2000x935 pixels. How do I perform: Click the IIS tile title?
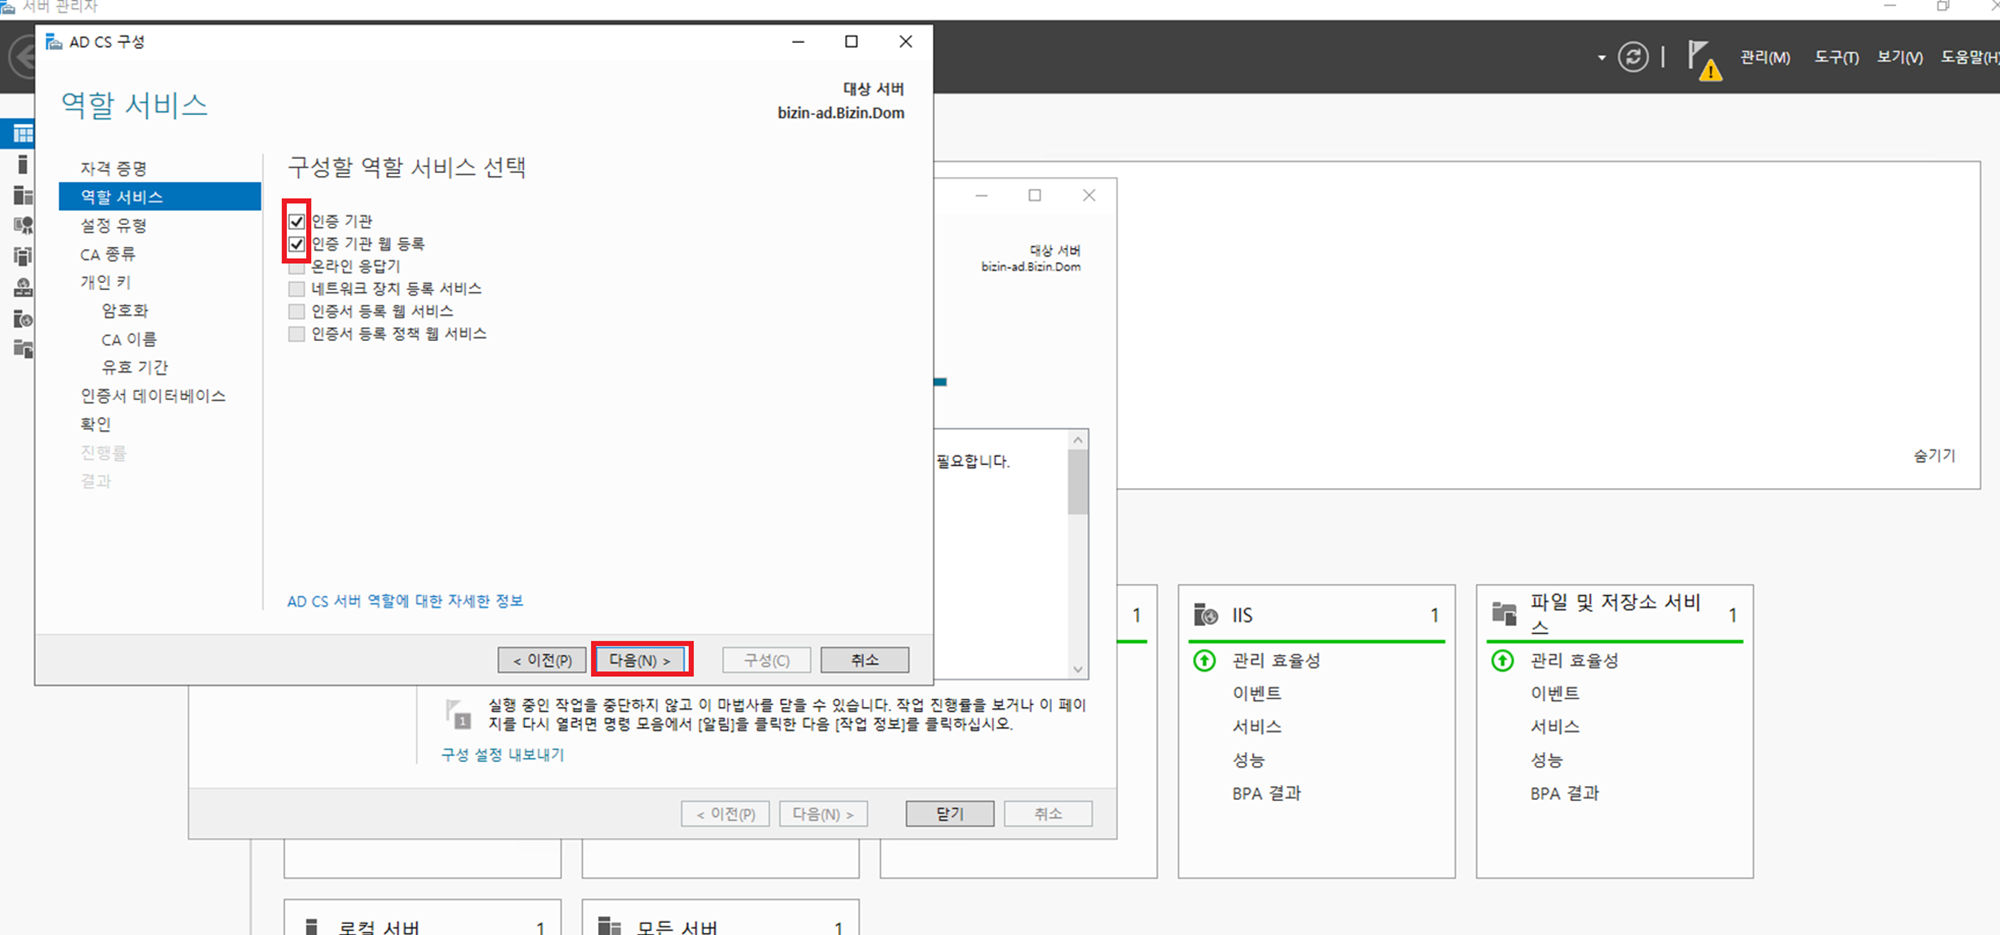[1242, 615]
